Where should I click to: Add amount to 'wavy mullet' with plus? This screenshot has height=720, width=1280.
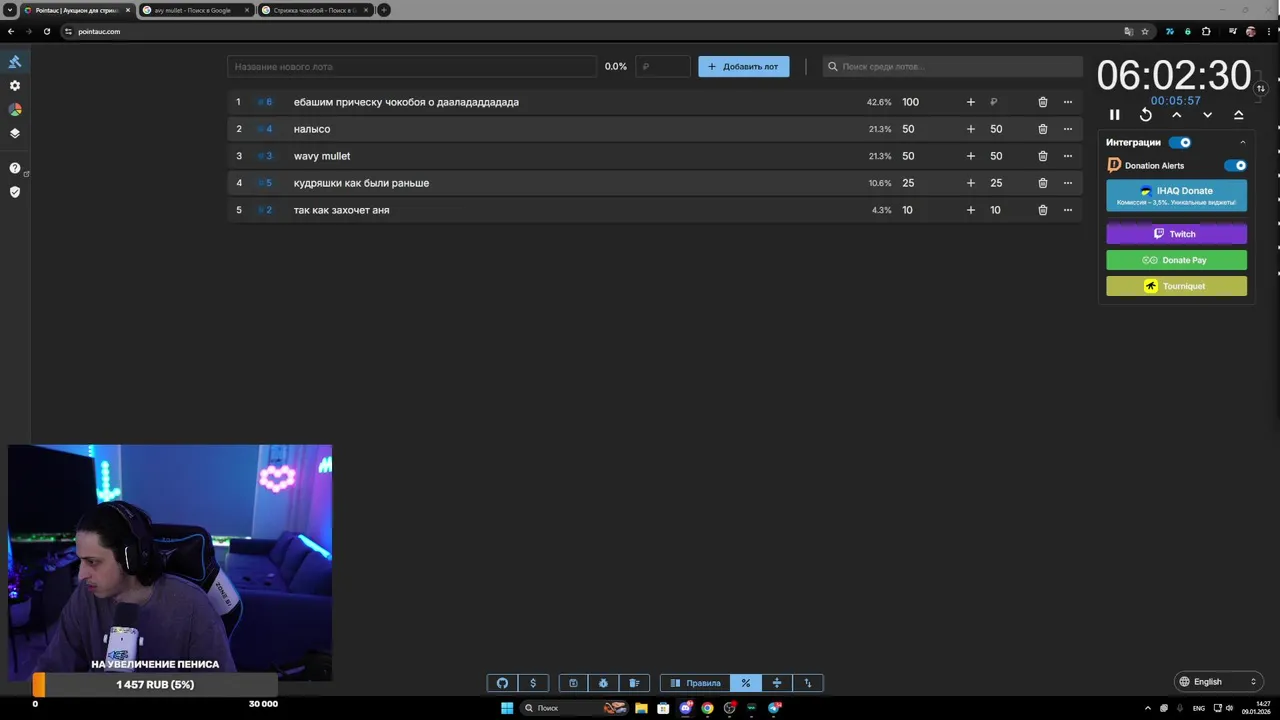point(970,156)
